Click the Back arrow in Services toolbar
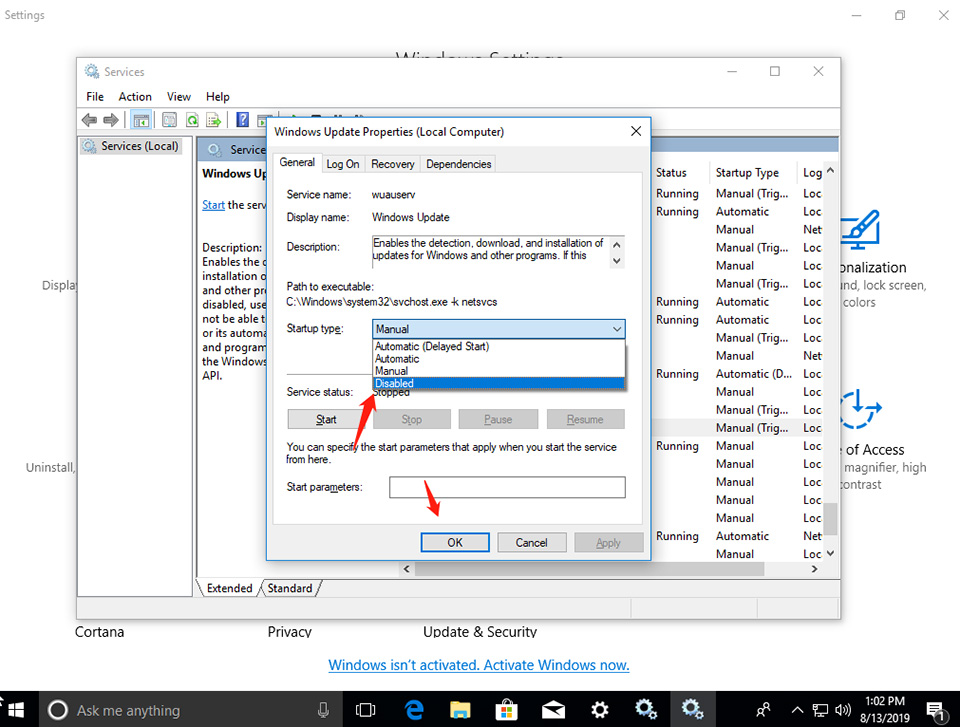The width and height of the screenshot is (960, 727). 89,120
